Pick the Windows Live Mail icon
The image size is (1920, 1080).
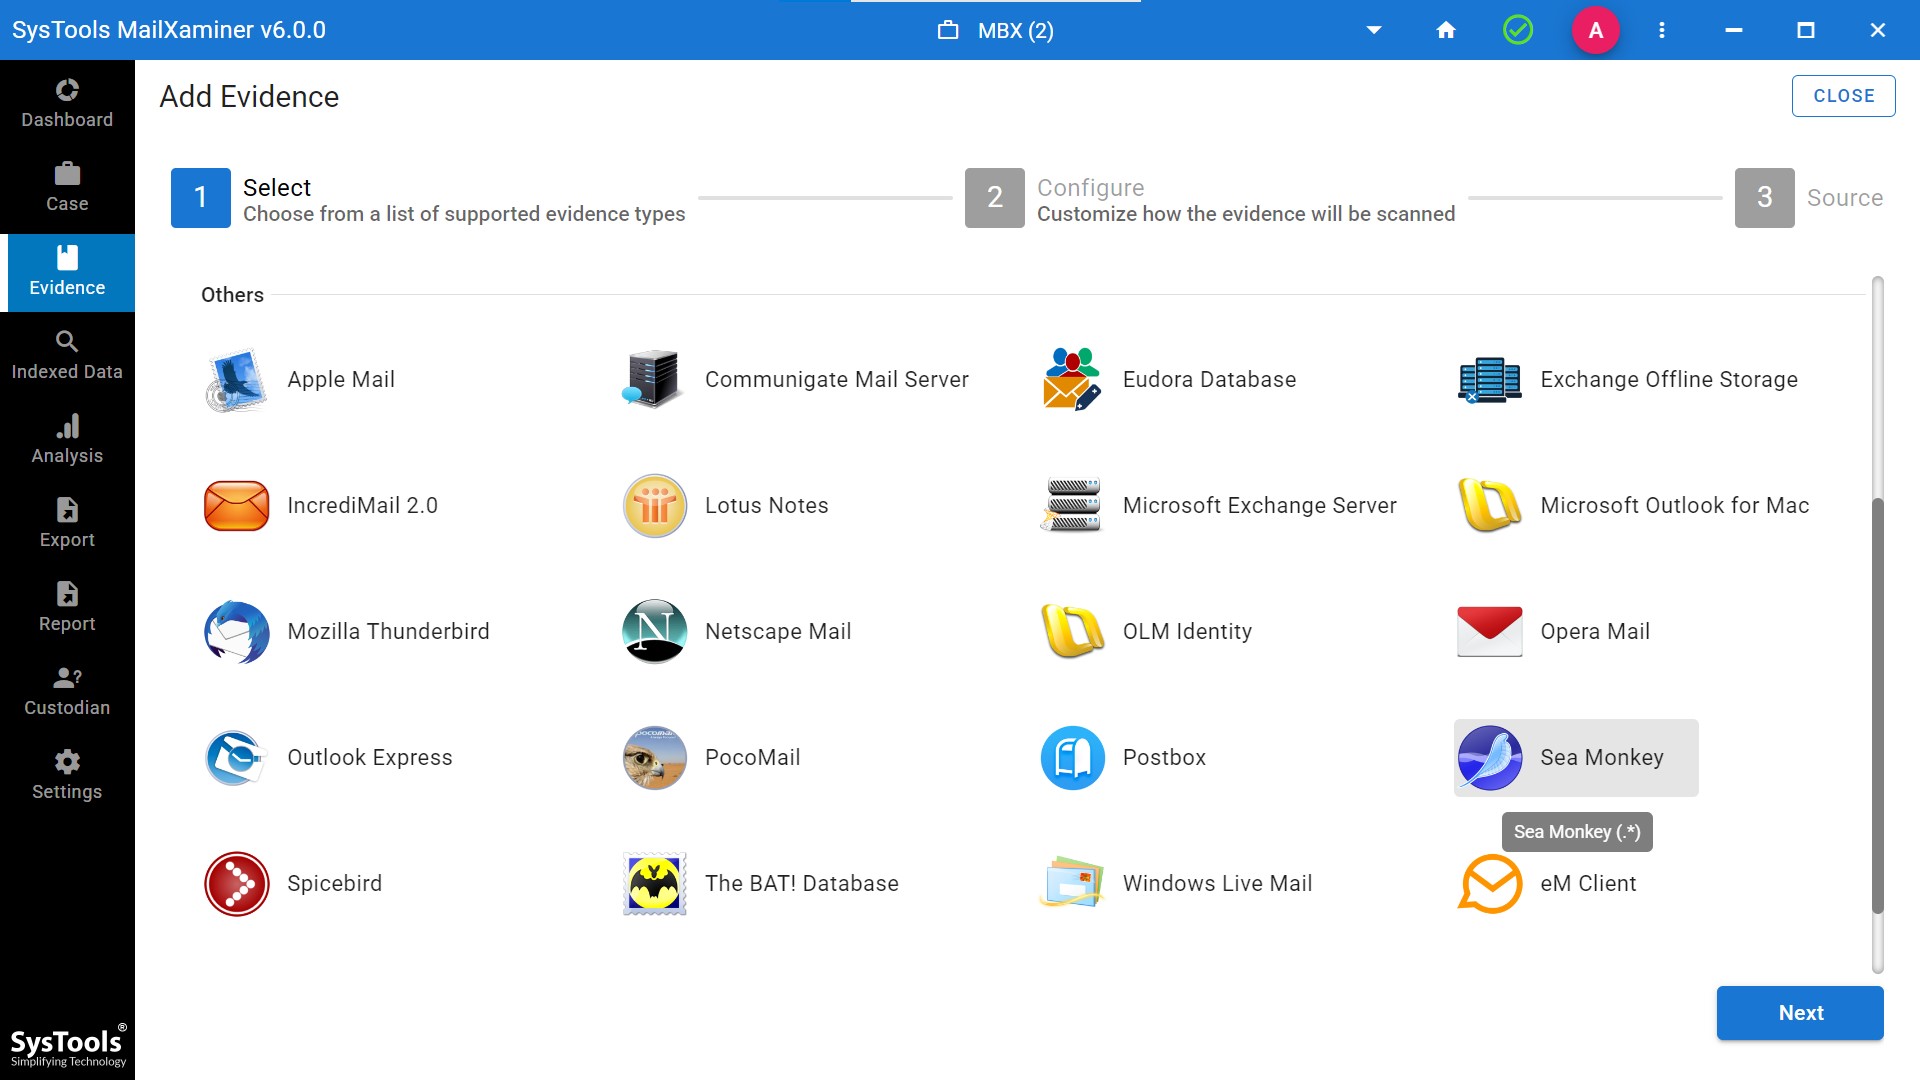pos(1072,884)
